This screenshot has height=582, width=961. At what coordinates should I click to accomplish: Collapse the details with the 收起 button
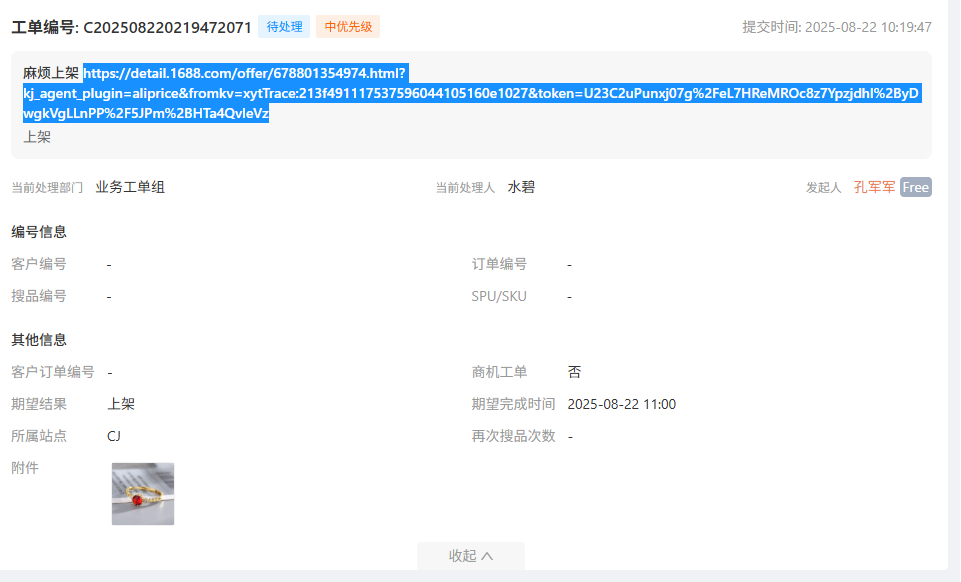pyautogui.click(x=470, y=556)
